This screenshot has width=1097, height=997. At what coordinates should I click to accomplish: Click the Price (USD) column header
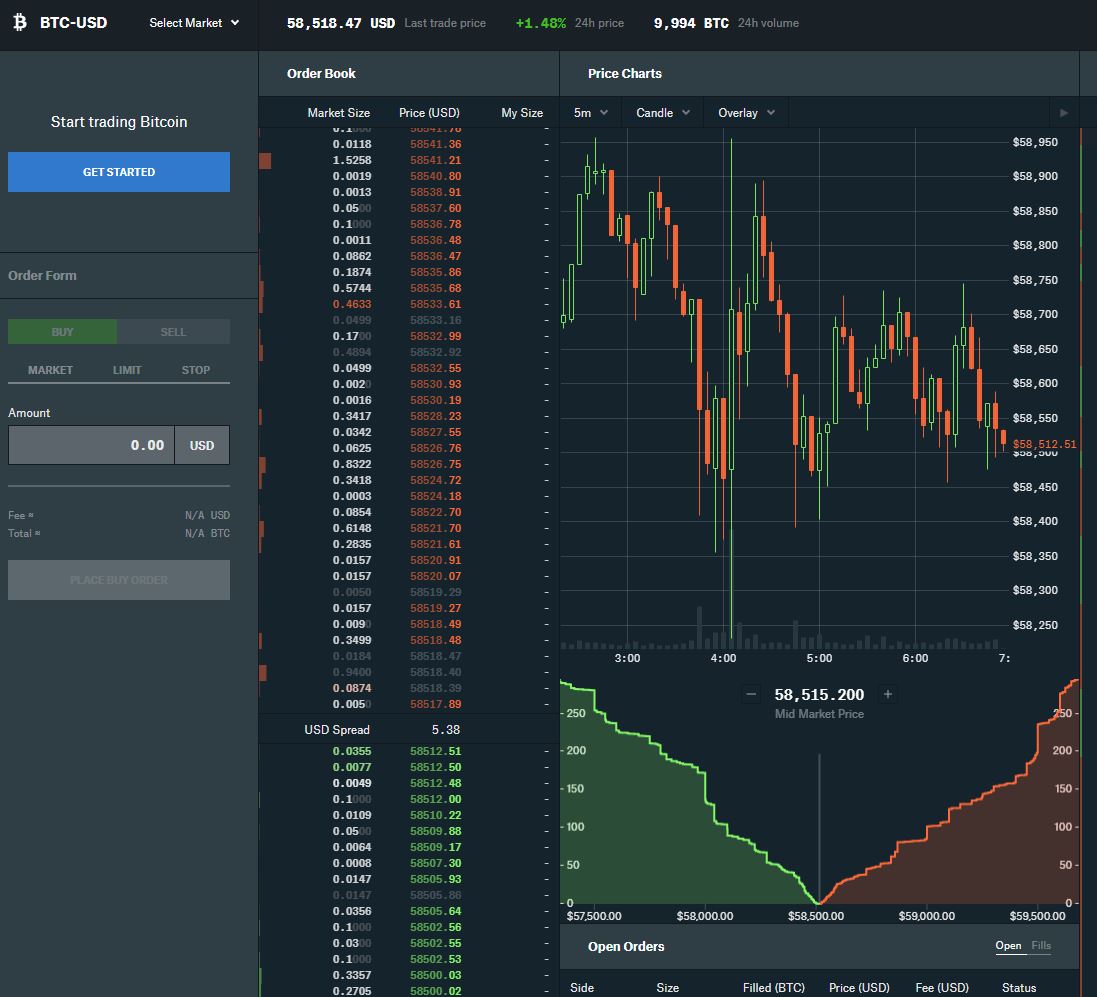tap(429, 113)
